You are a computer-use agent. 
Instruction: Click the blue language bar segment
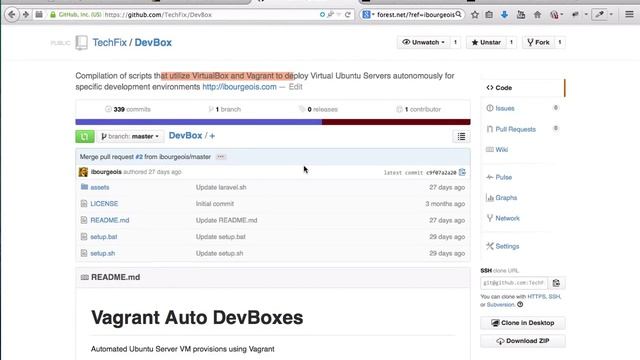coord(199,122)
